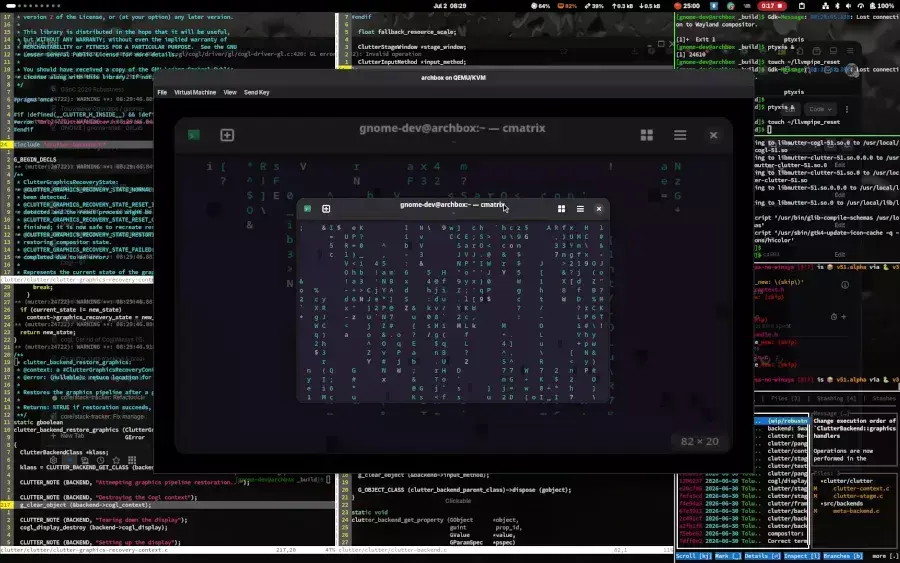Open tab overview grid in large cmatrix terminal
This screenshot has height=563, width=900.
(646, 135)
